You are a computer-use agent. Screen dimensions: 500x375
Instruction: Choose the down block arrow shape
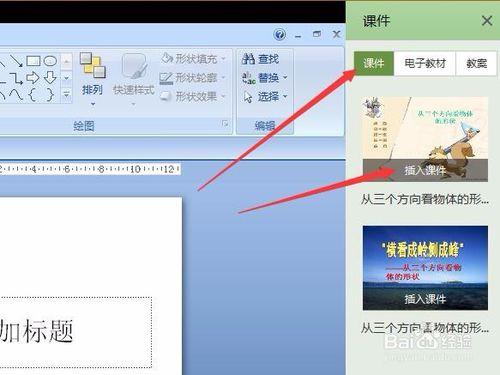coord(50,78)
